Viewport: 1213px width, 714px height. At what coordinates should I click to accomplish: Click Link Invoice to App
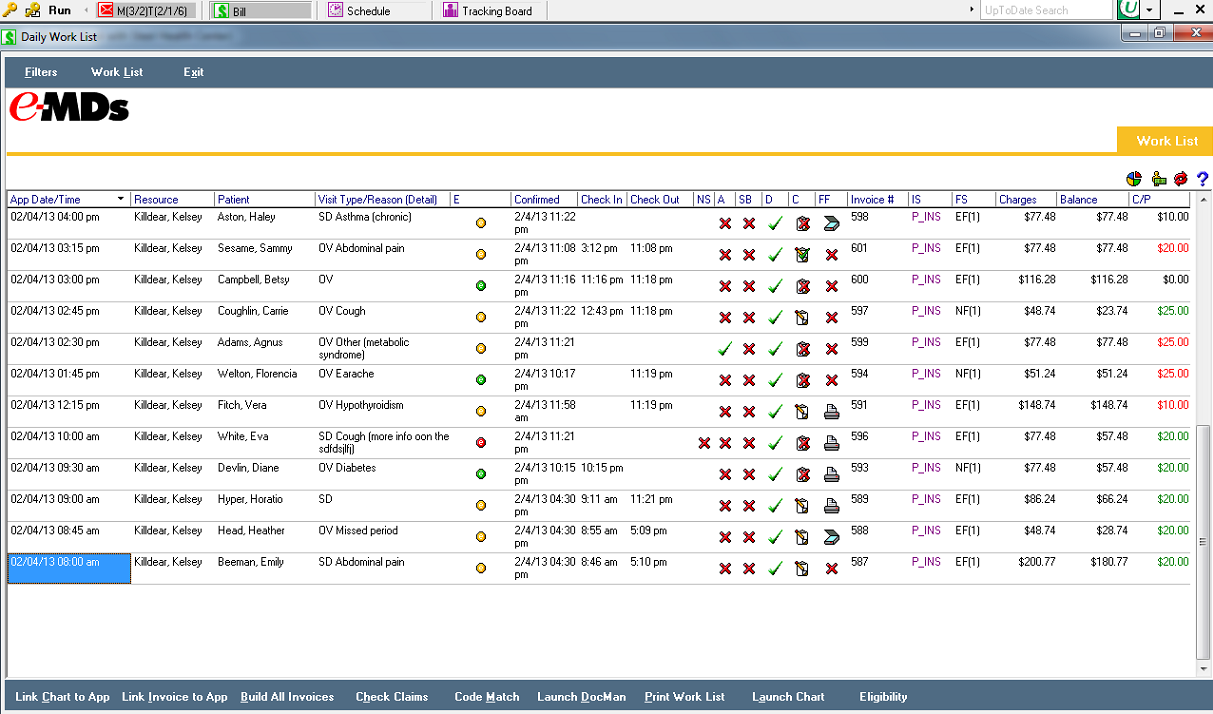(175, 697)
